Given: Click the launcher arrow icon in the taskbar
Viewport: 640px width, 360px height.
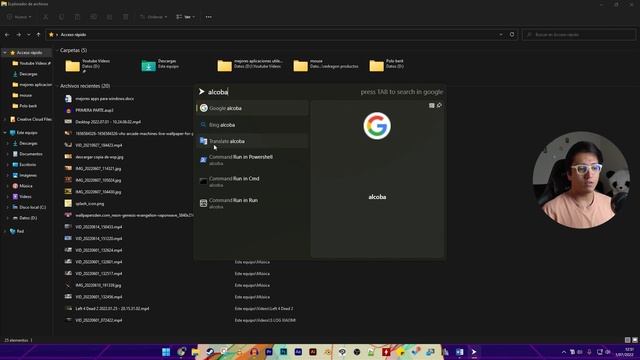Looking at the screenshot, I should click(474, 352).
